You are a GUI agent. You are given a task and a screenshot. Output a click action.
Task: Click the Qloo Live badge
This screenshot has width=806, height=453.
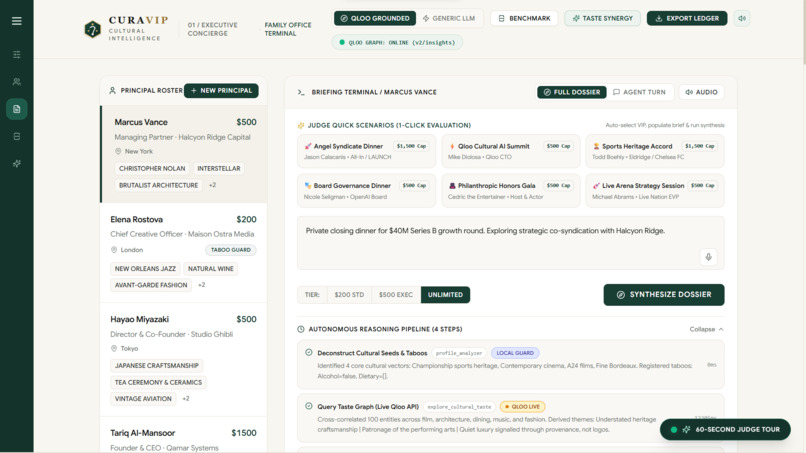pyautogui.click(x=522, y=407)
